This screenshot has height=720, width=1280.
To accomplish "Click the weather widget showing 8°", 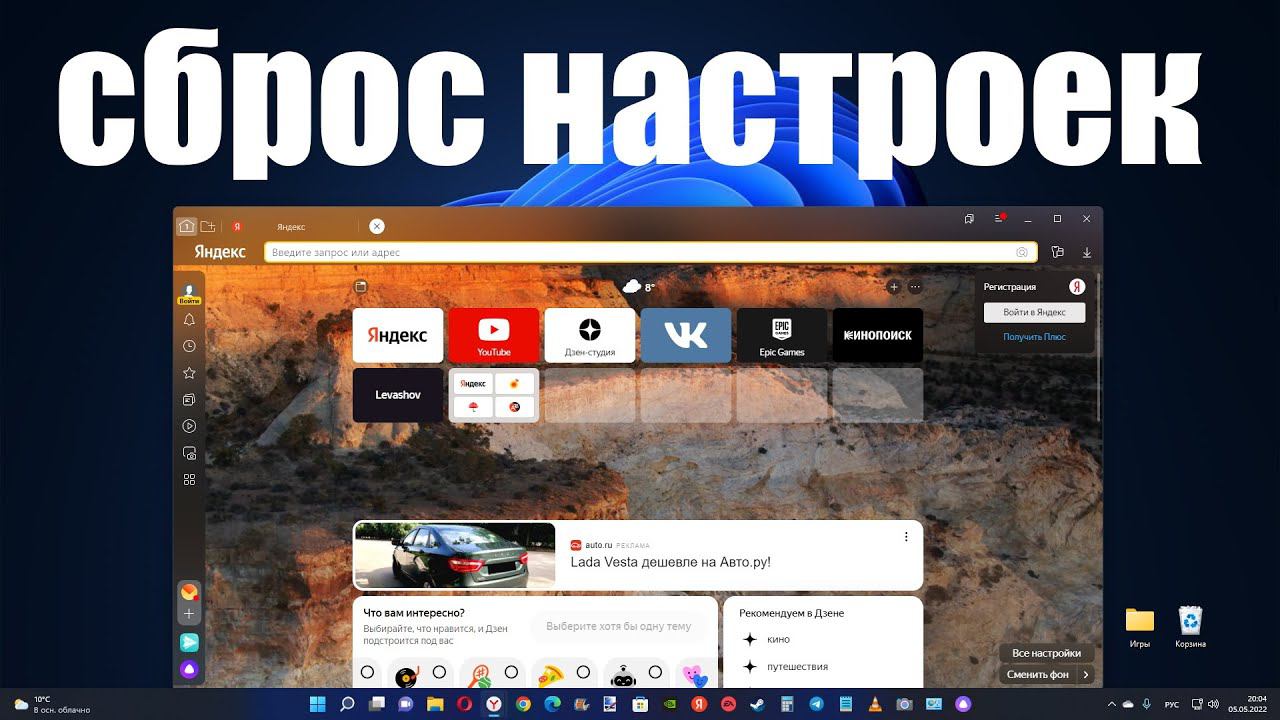I will (639, 287).
